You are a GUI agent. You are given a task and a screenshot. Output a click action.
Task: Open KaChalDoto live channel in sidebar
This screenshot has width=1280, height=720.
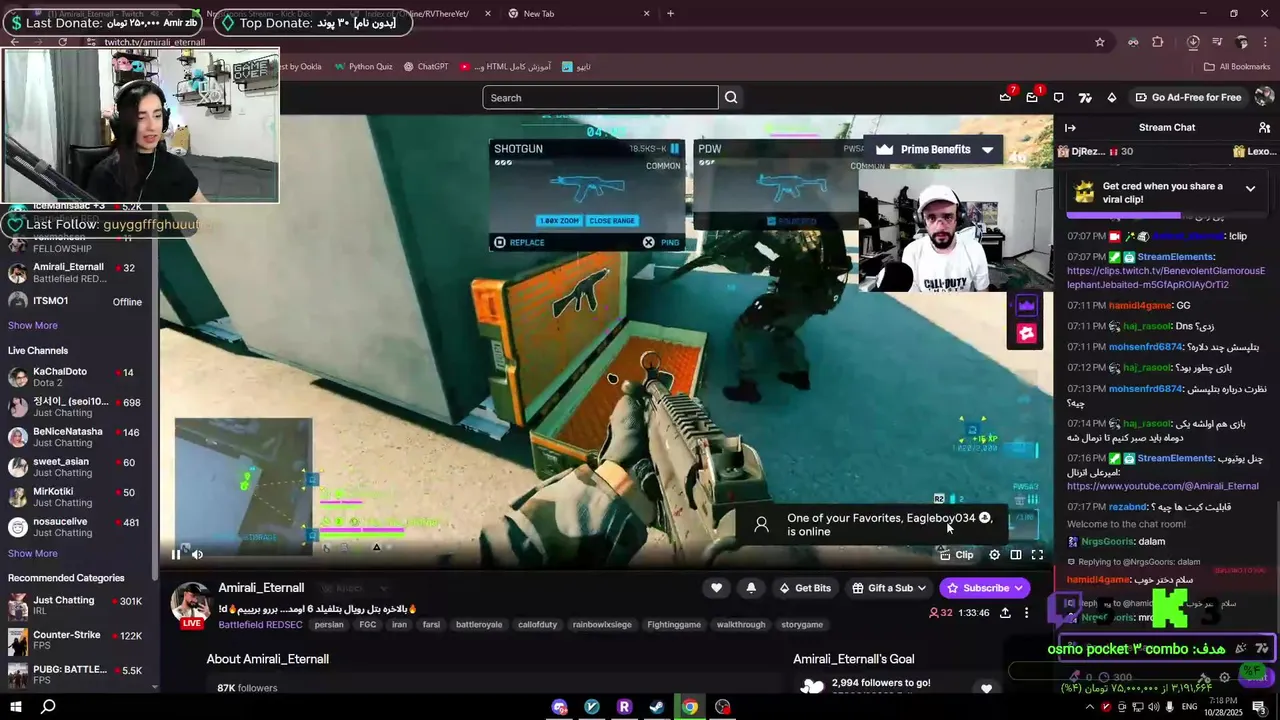(x=78, y=377)
